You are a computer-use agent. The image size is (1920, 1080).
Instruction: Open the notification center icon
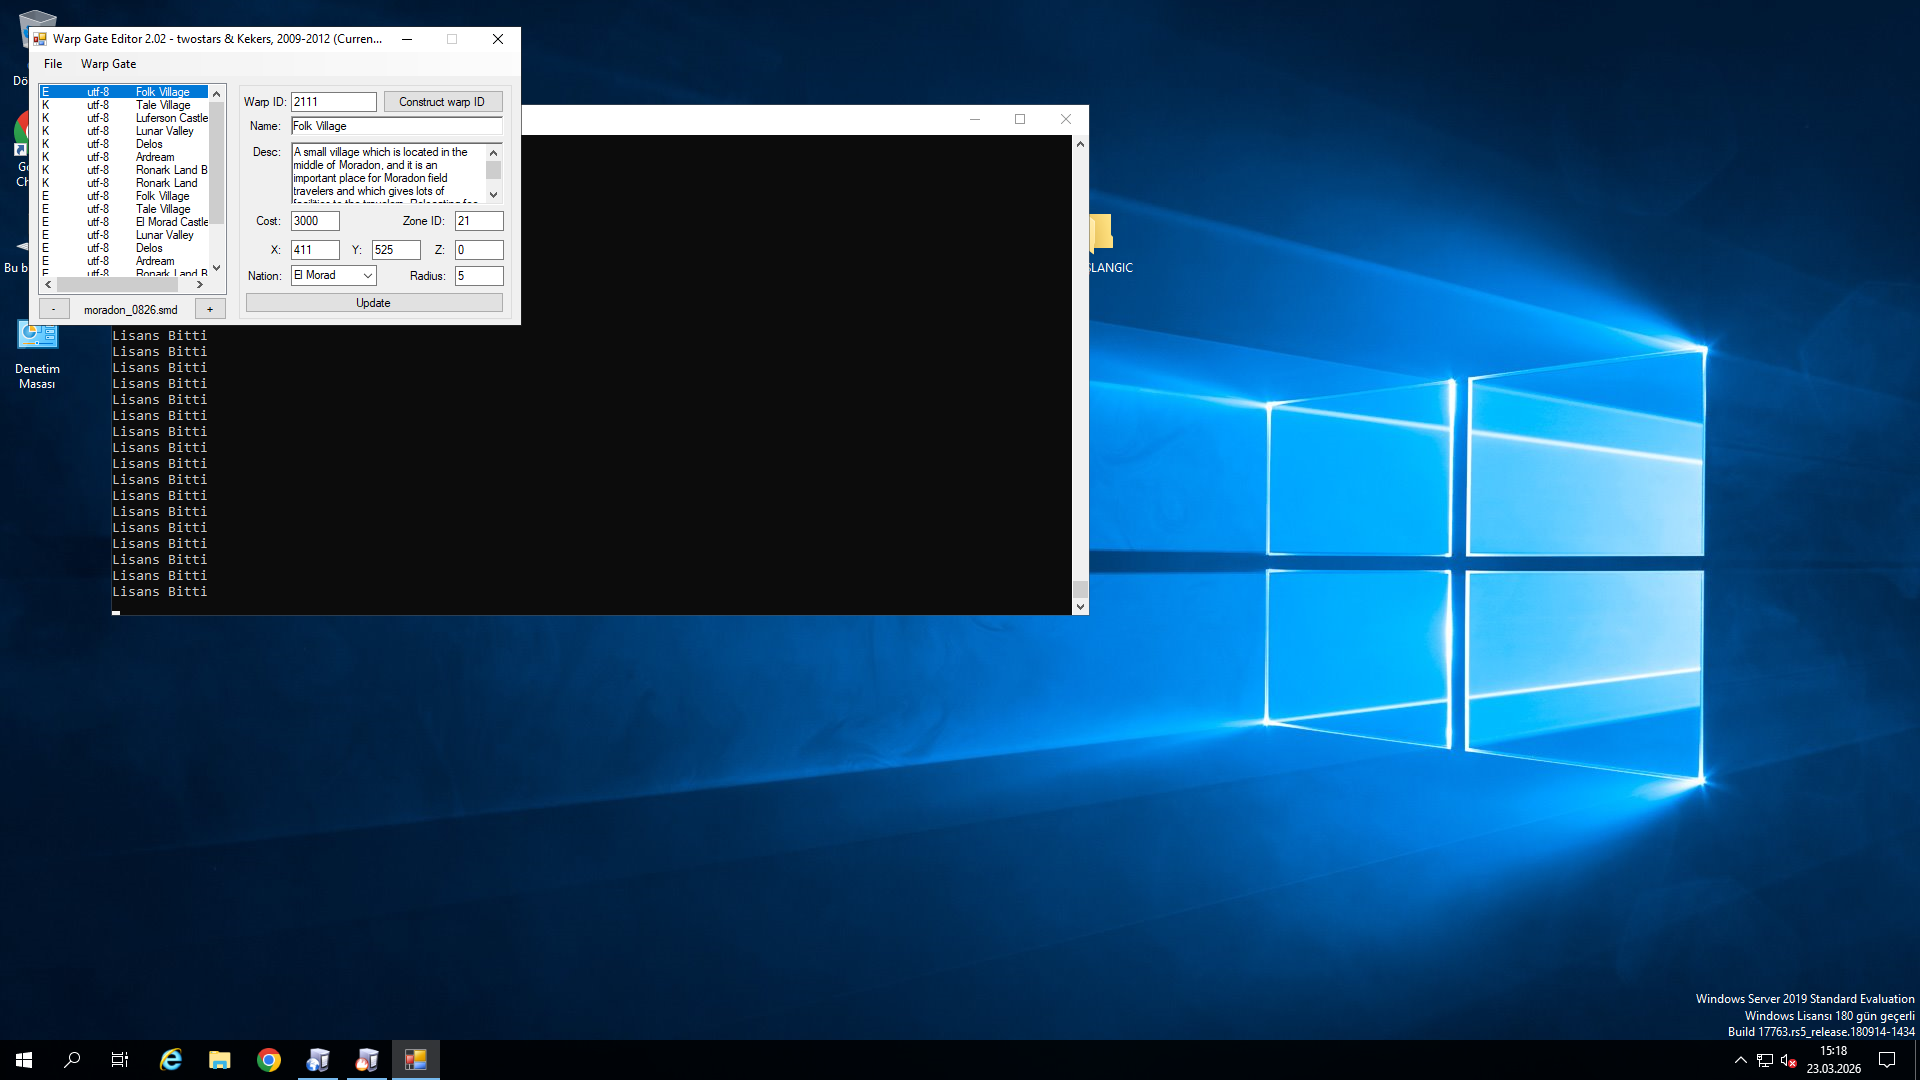[1887, 1060]
